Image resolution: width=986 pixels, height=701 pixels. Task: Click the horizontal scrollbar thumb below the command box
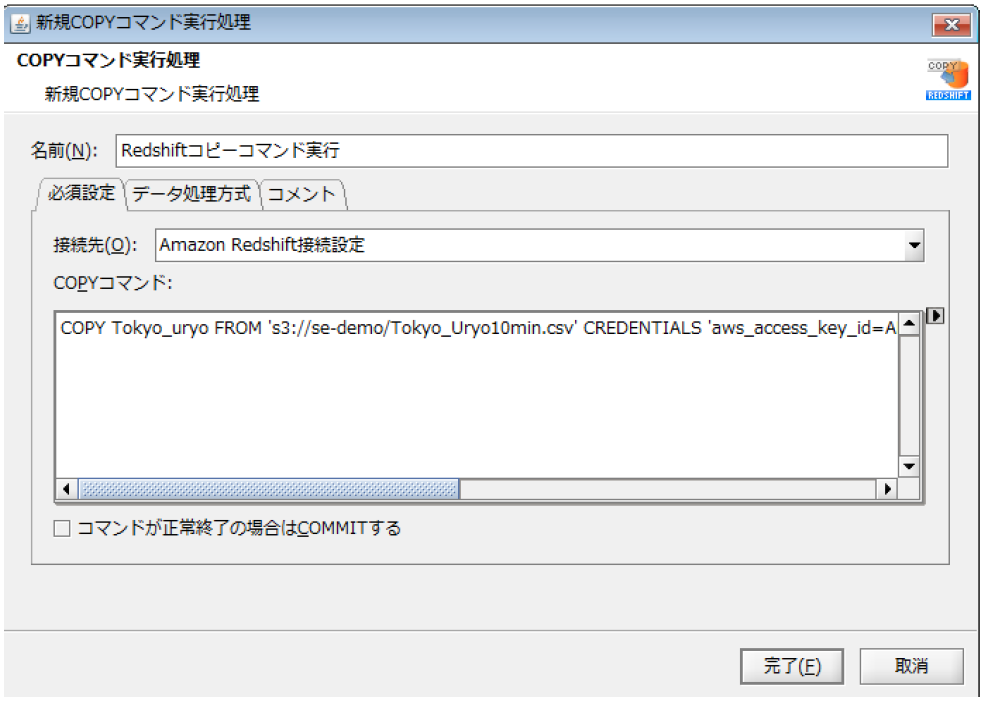(270, 489)
